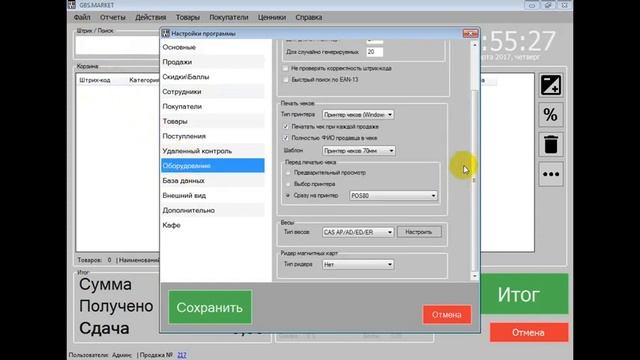Open sale number 212 link
Image resolution: width=640 pixels, height=360 pixels.
(x=182, y=355)
